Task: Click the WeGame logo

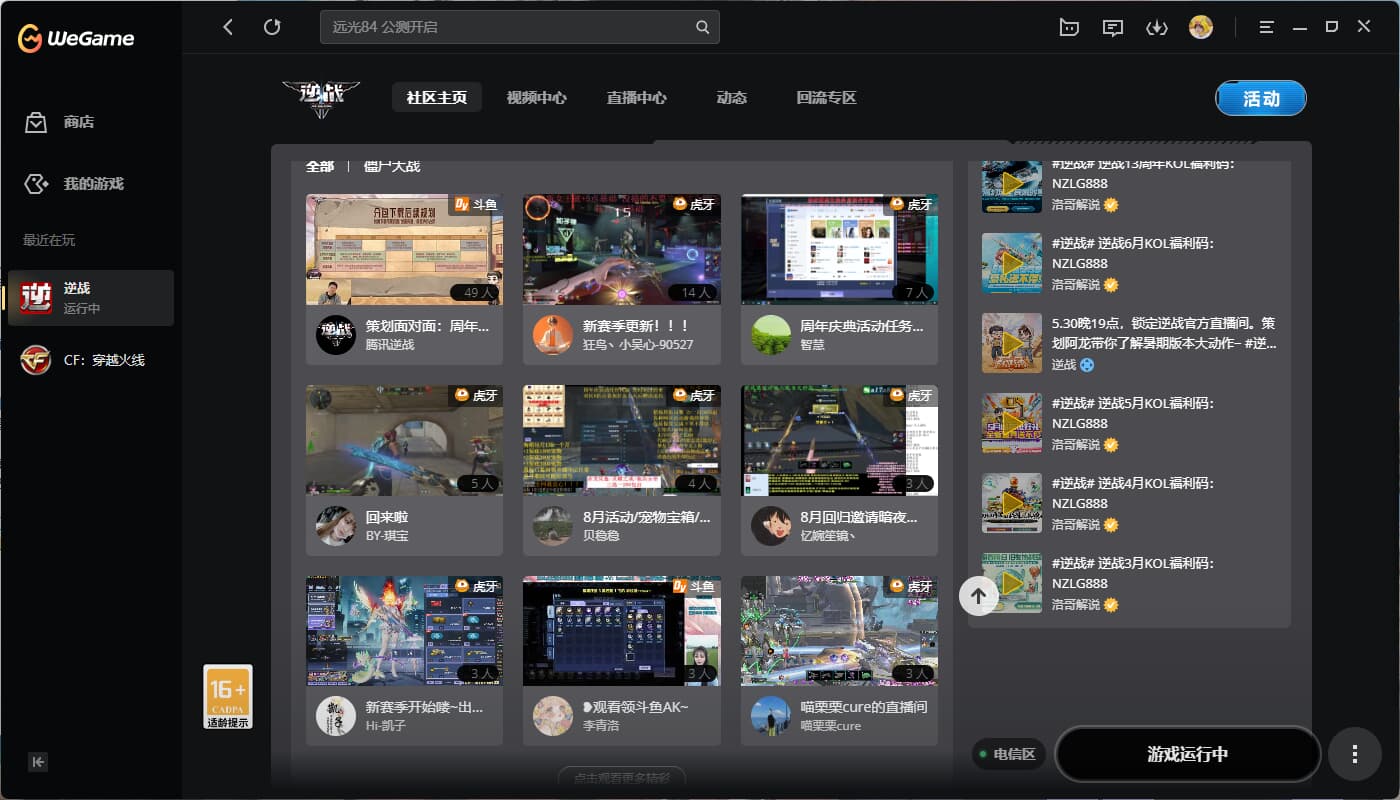Action: pyautogui.click(x=76, y=39)
